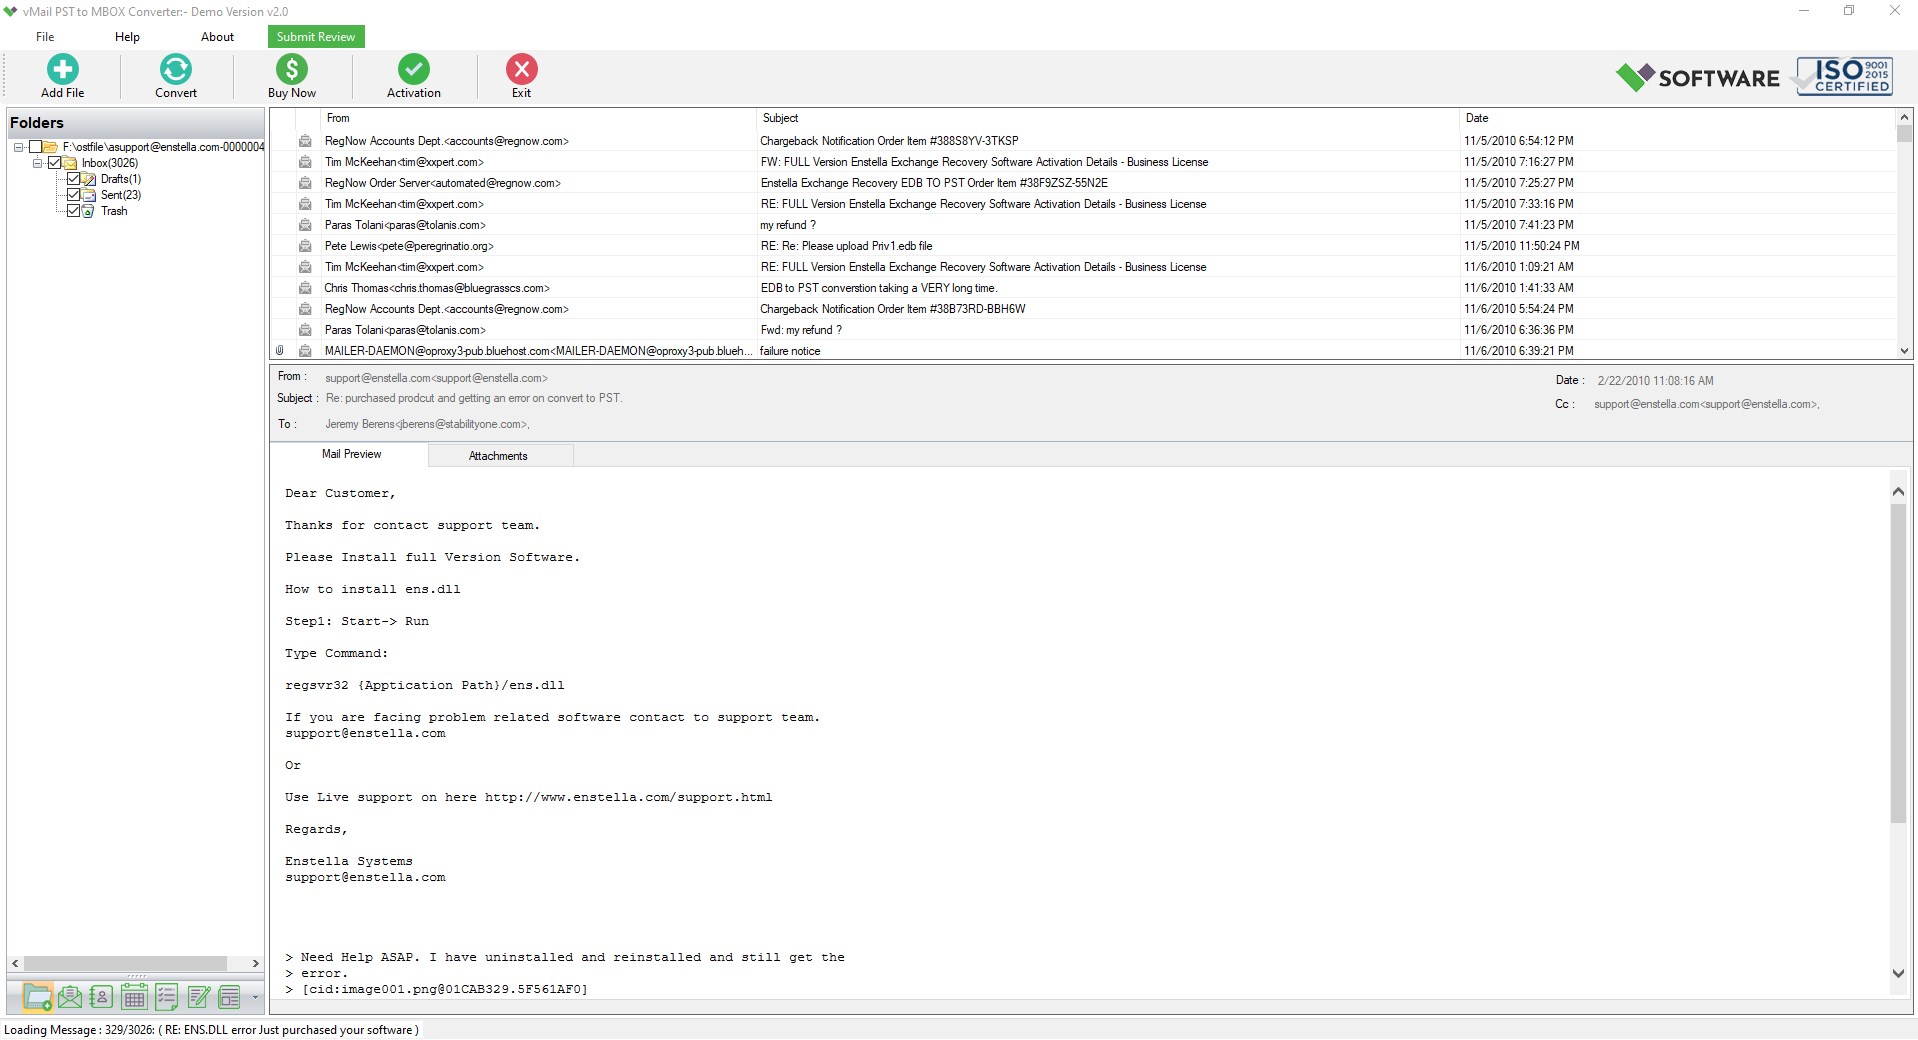1918x1040 pixels.
Task: Click mail icon beside Pete Lewis message
Action: 305,246
